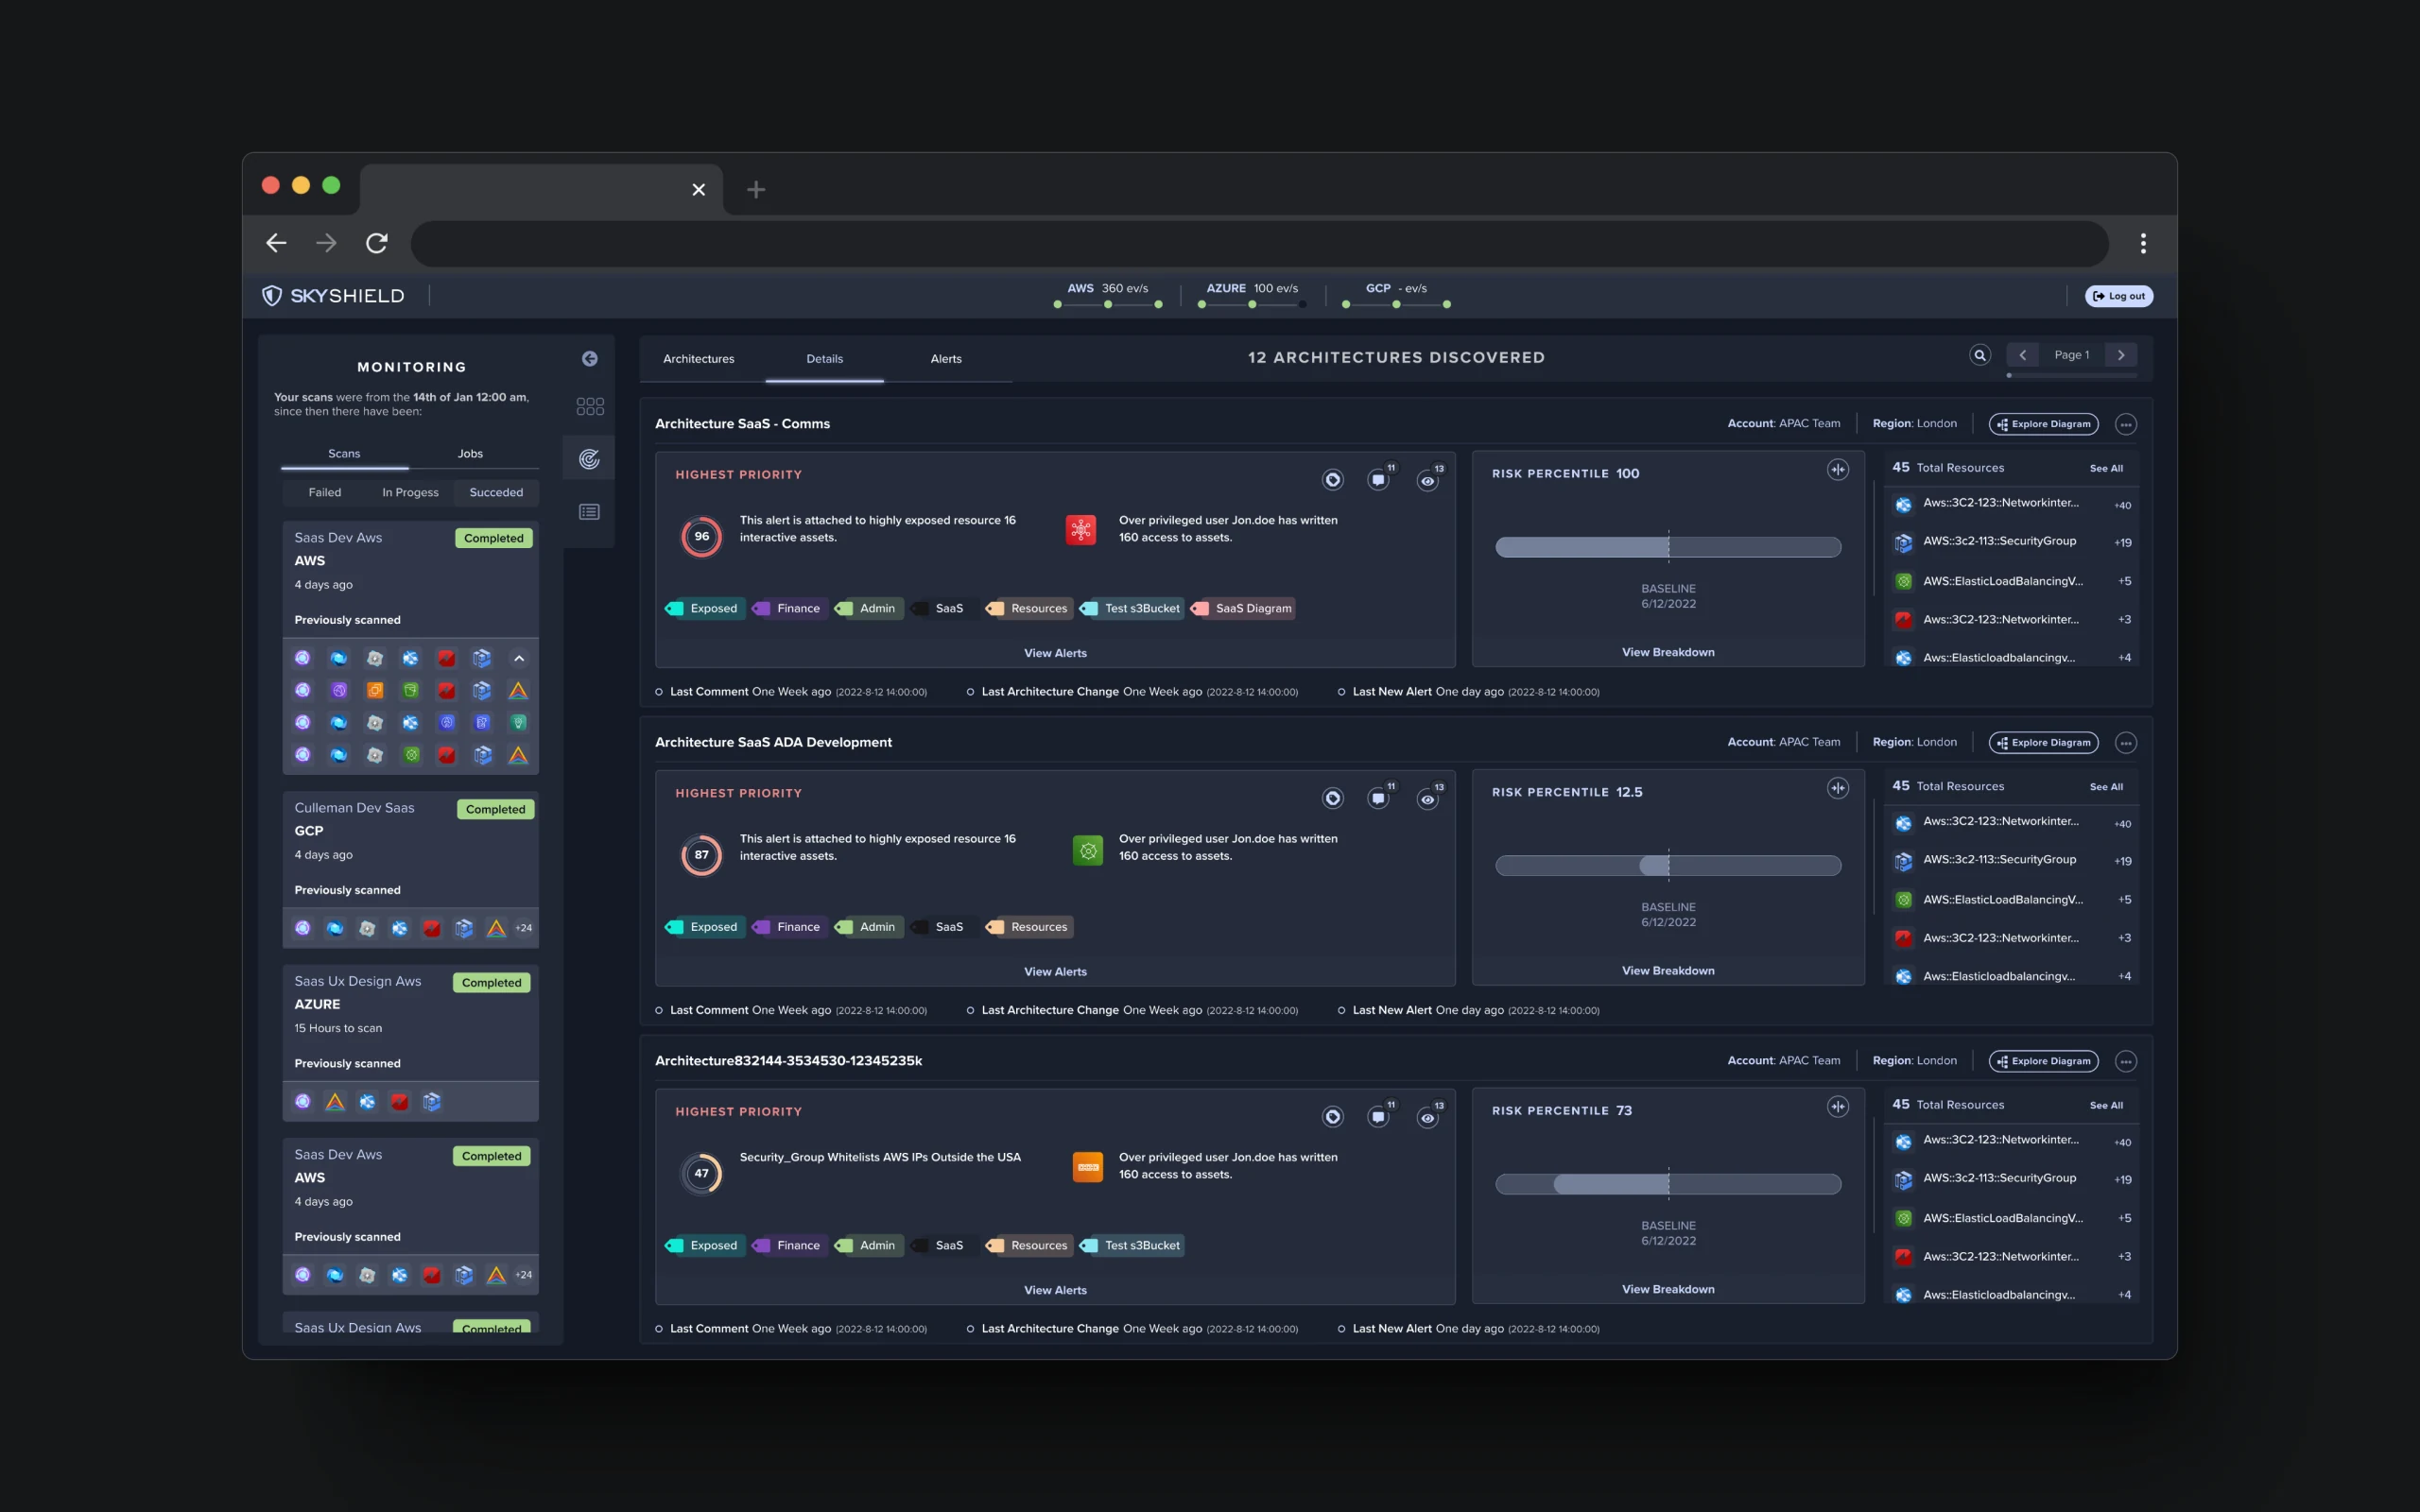Viewport: 2420px width, 1512px height.
Task: Click refresh circle icon in SaaS - Comms card
Action: (x=1333, y=480)
